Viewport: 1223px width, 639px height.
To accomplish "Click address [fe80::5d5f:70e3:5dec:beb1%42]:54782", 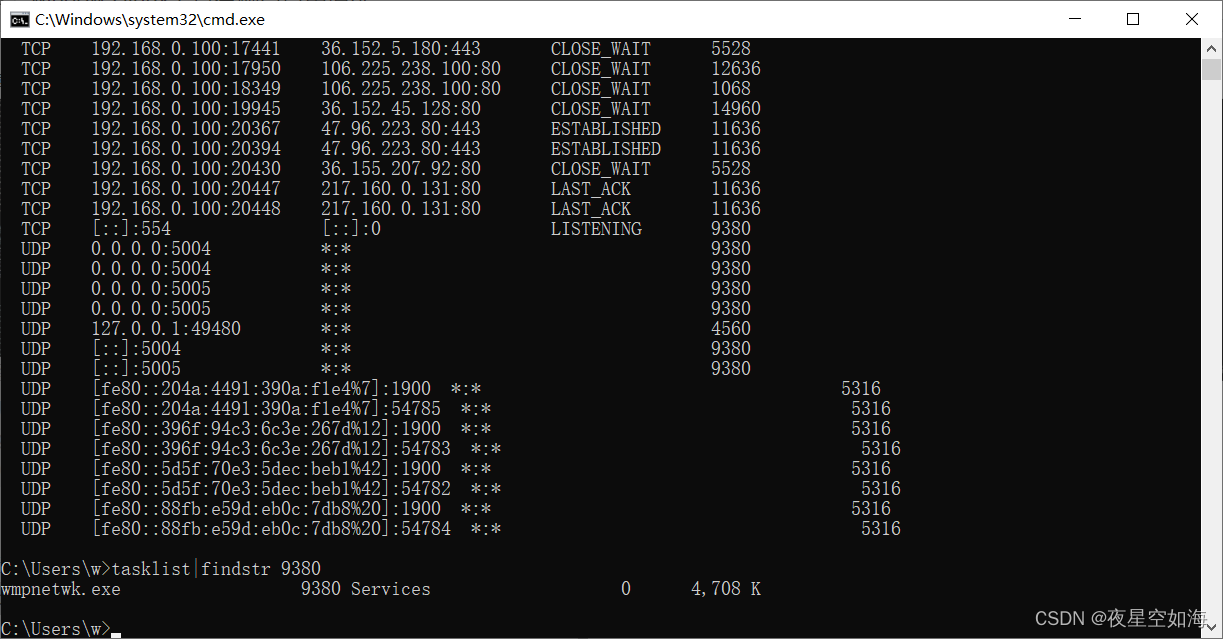I will point(271,489).
